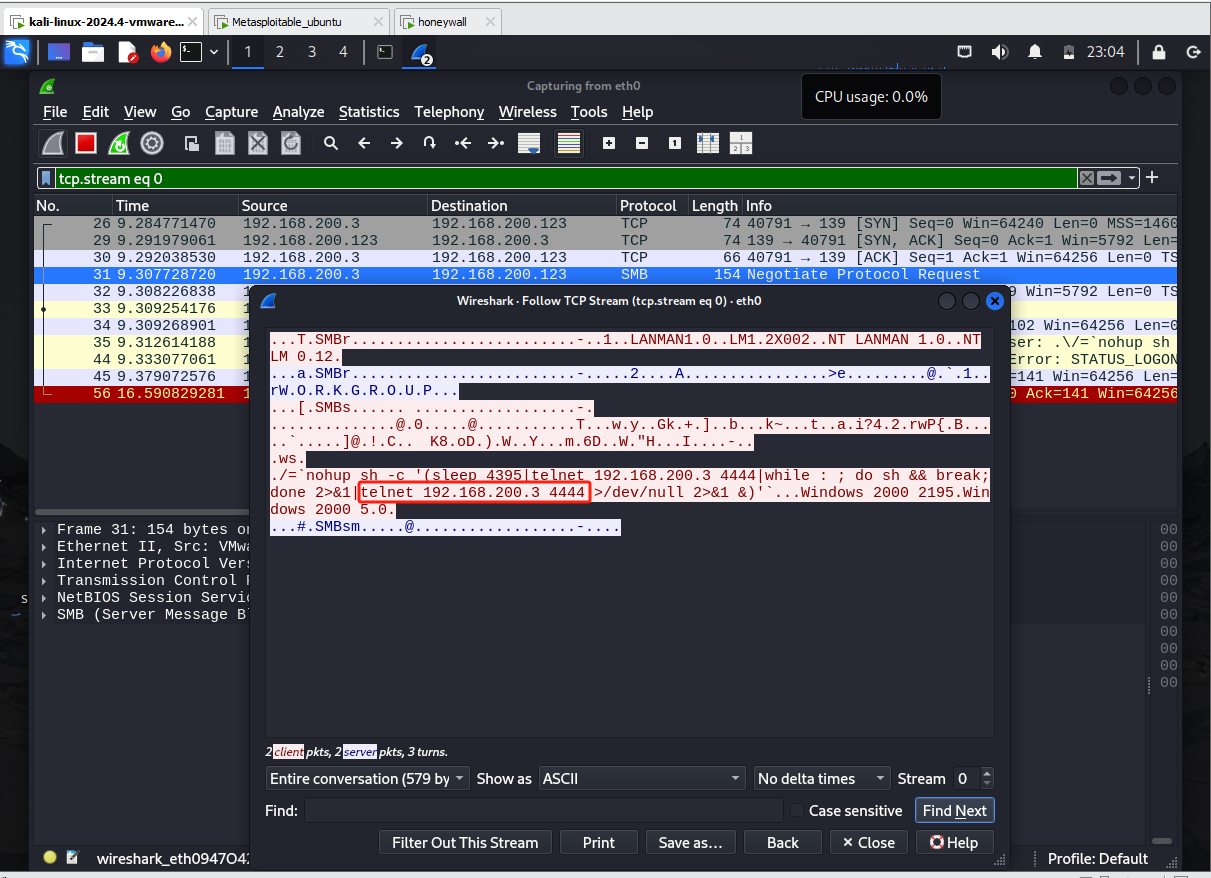
Task: Expand the Frame 31 tree row
Action: coord(44,530)
